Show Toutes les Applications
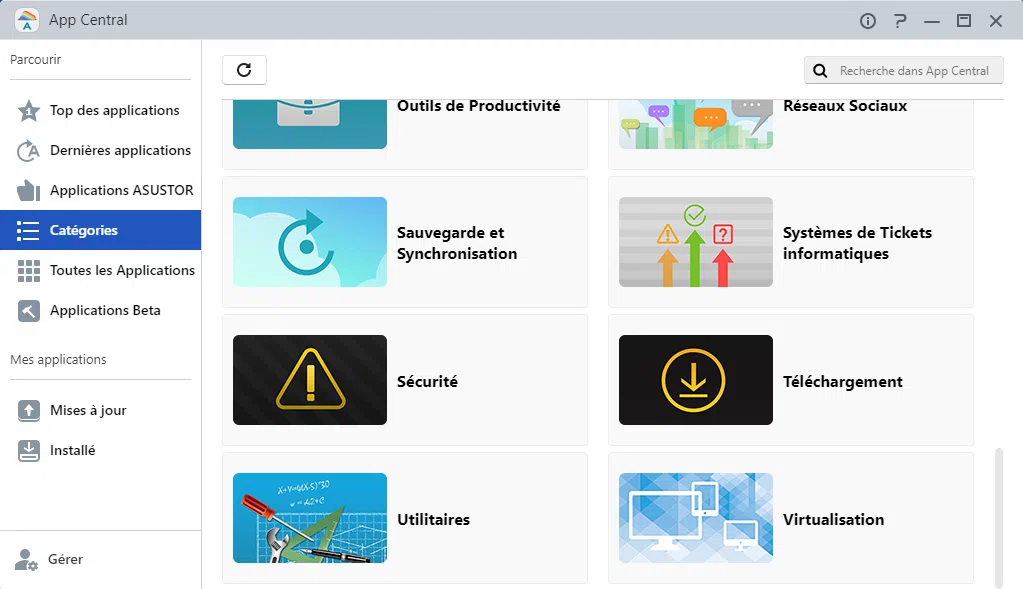1023x589 pixels. 100,270
